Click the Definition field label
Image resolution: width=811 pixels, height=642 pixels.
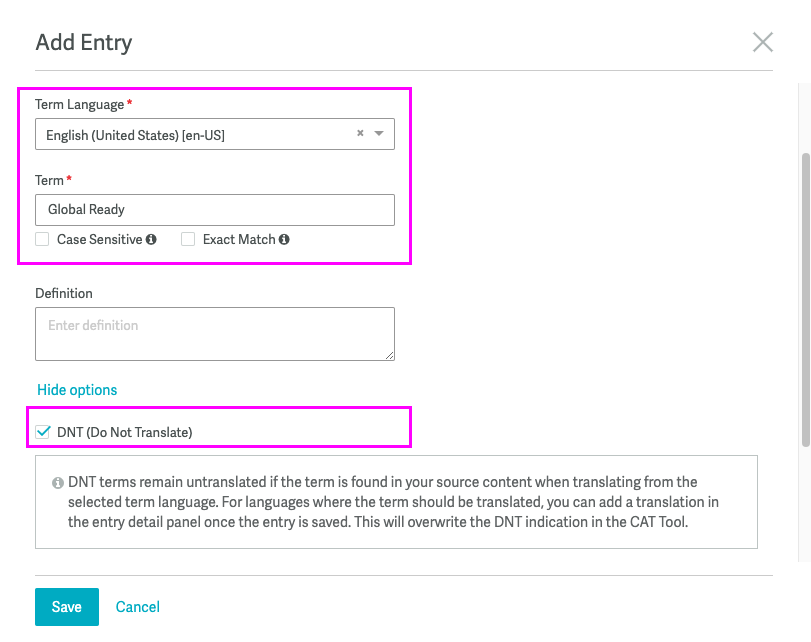pyautogui.click(x=64, y=293)
